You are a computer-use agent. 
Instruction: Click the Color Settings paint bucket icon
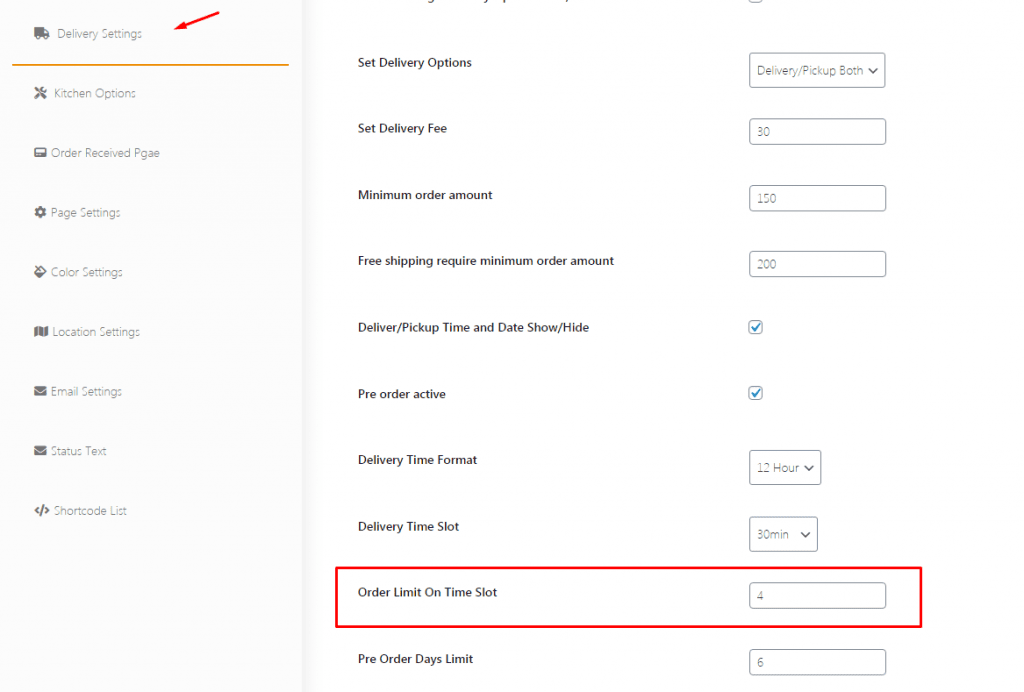40,272
